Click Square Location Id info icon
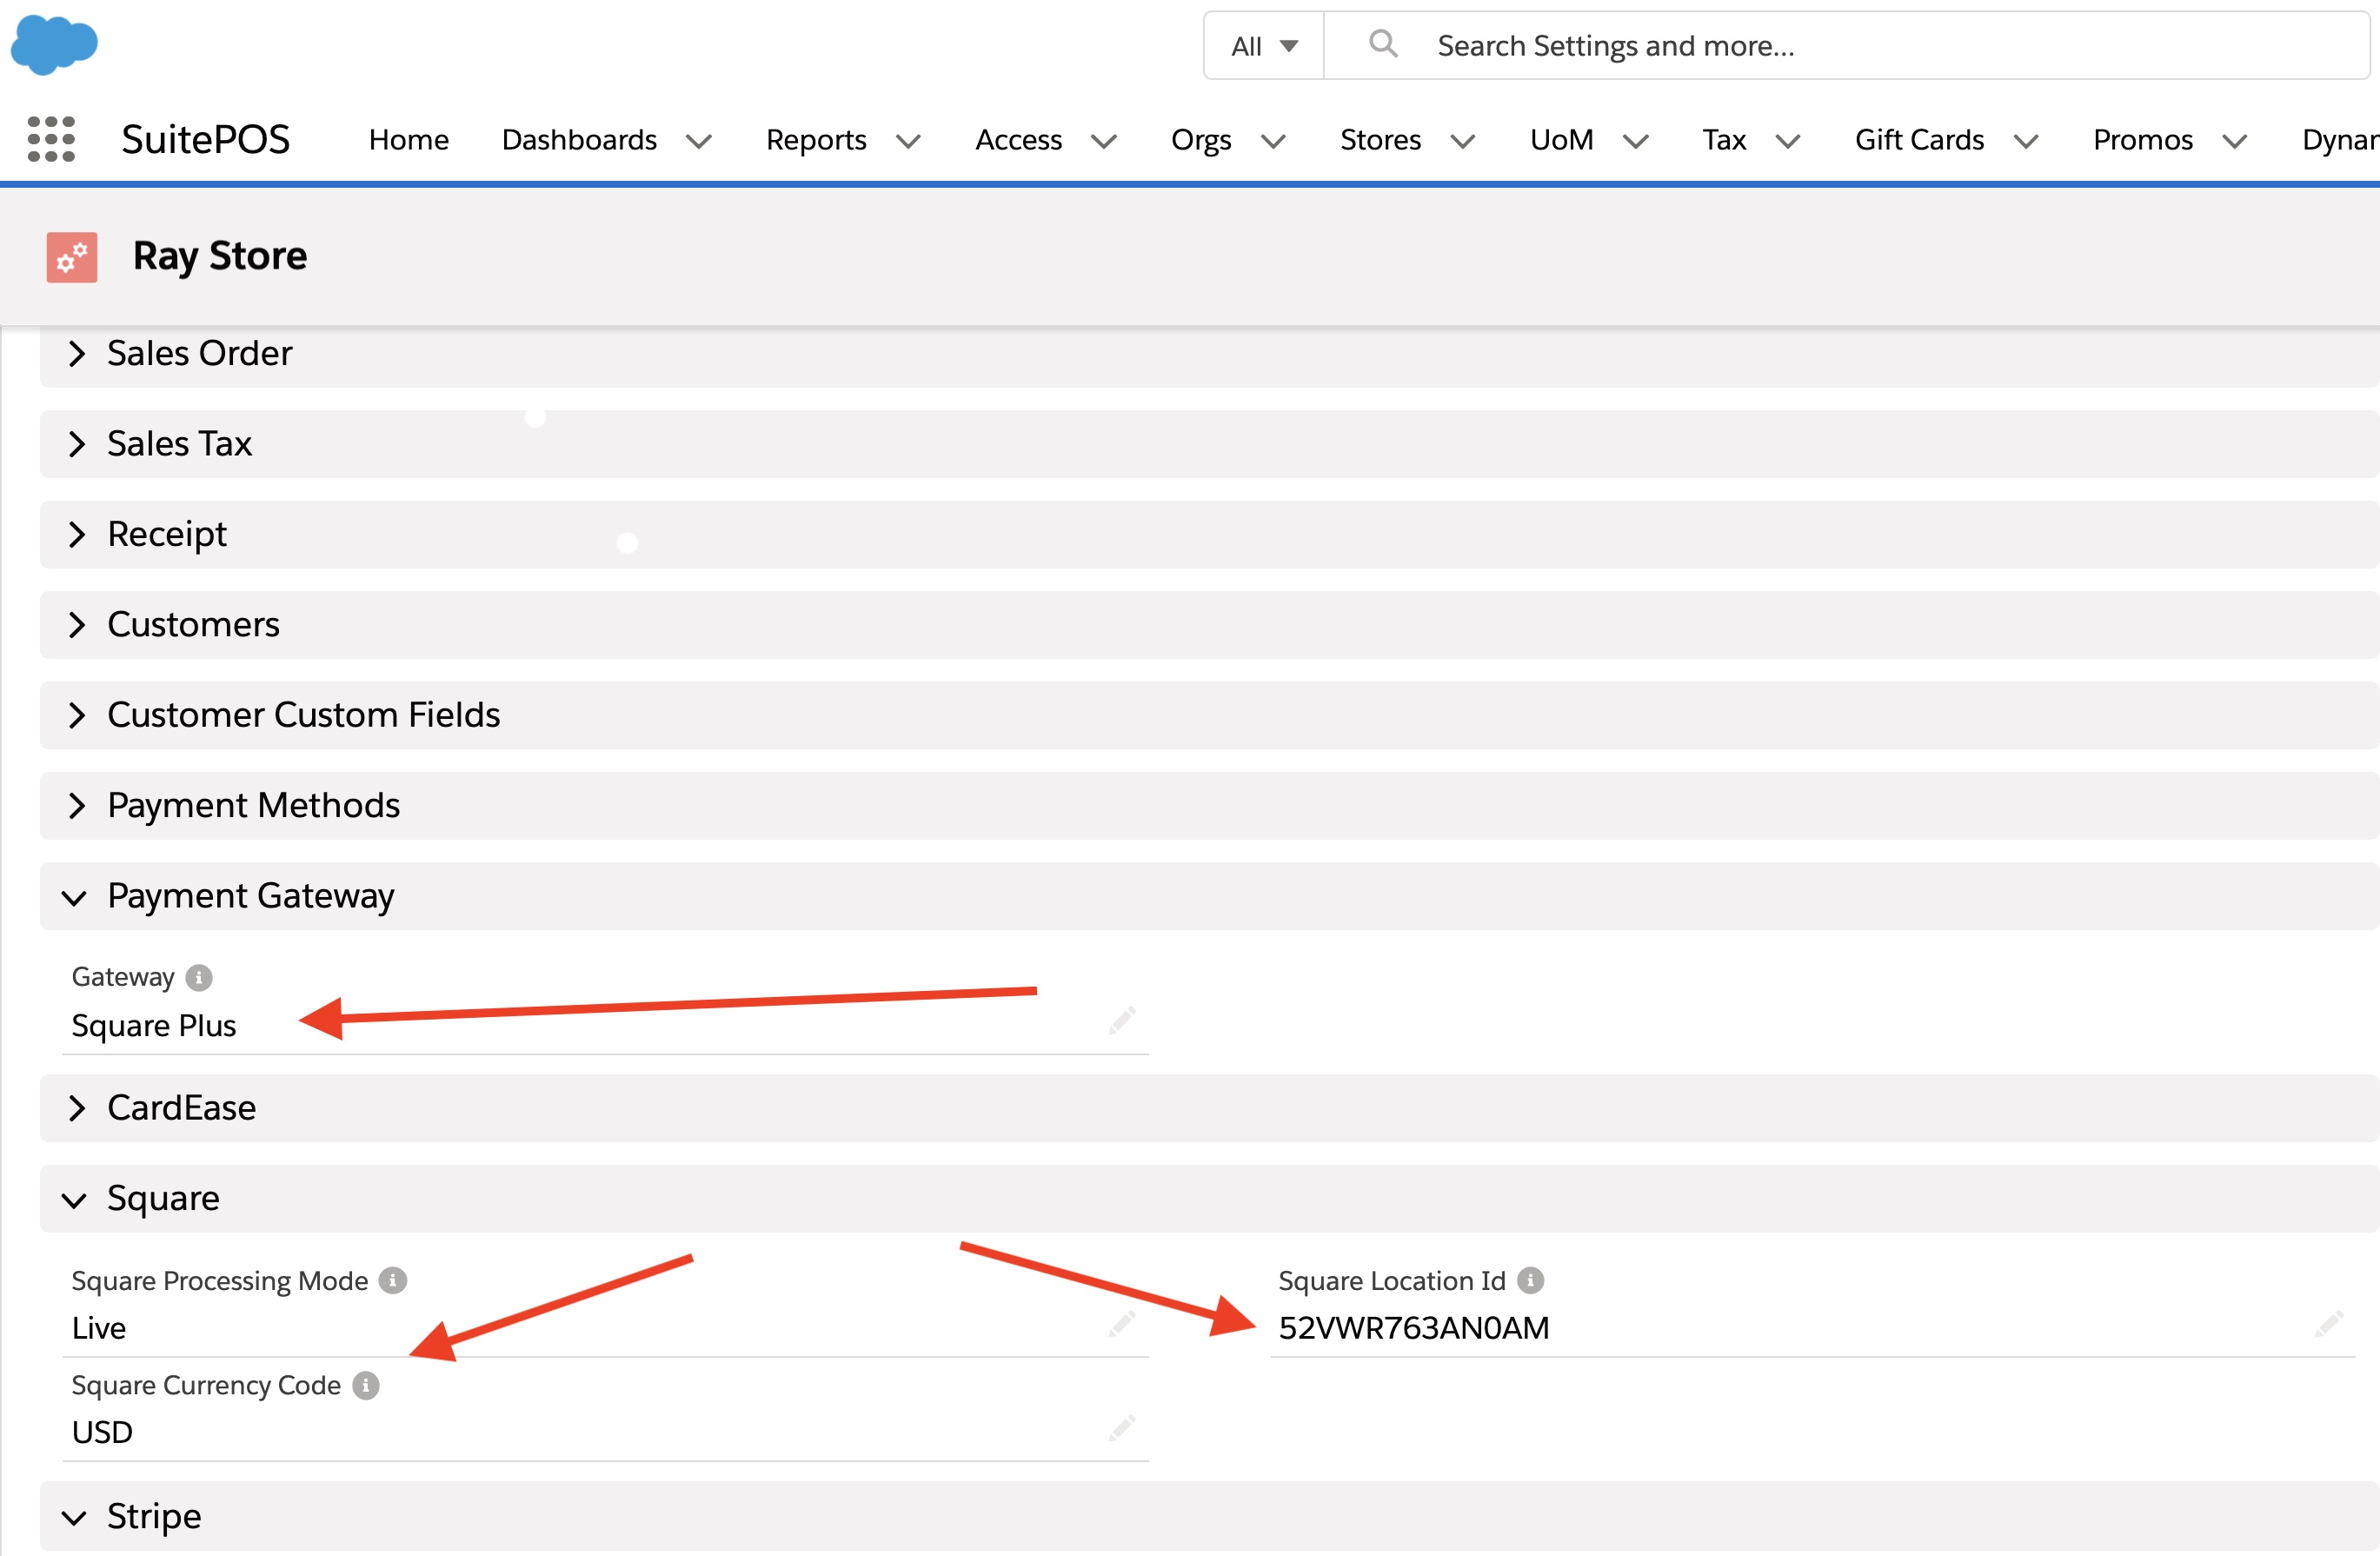 click(x=1530, y=1281)
